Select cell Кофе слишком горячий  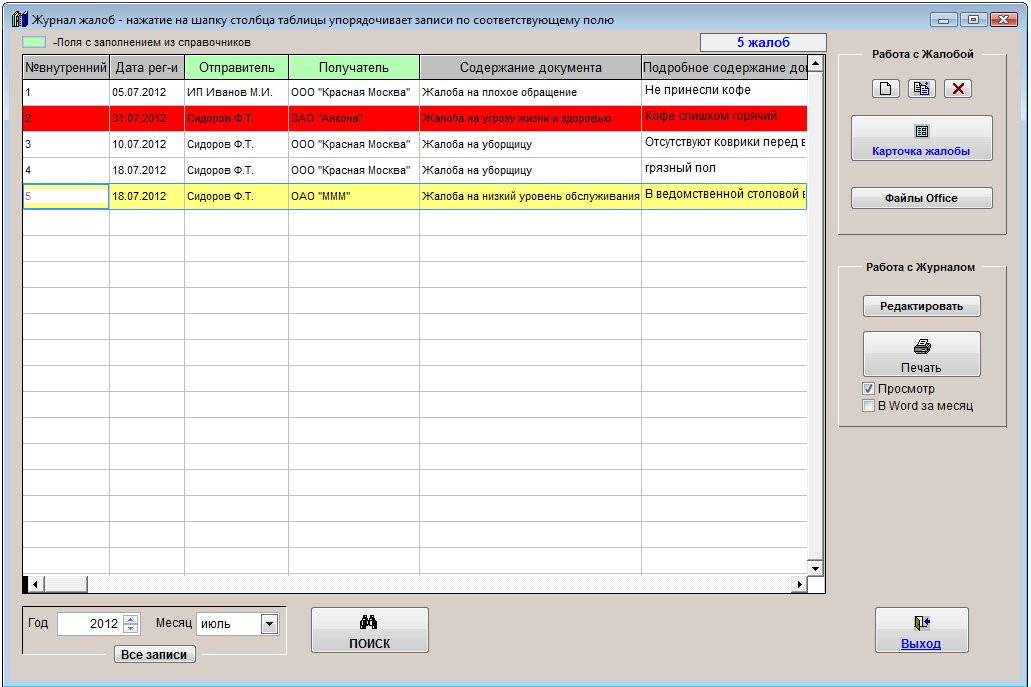724,118
